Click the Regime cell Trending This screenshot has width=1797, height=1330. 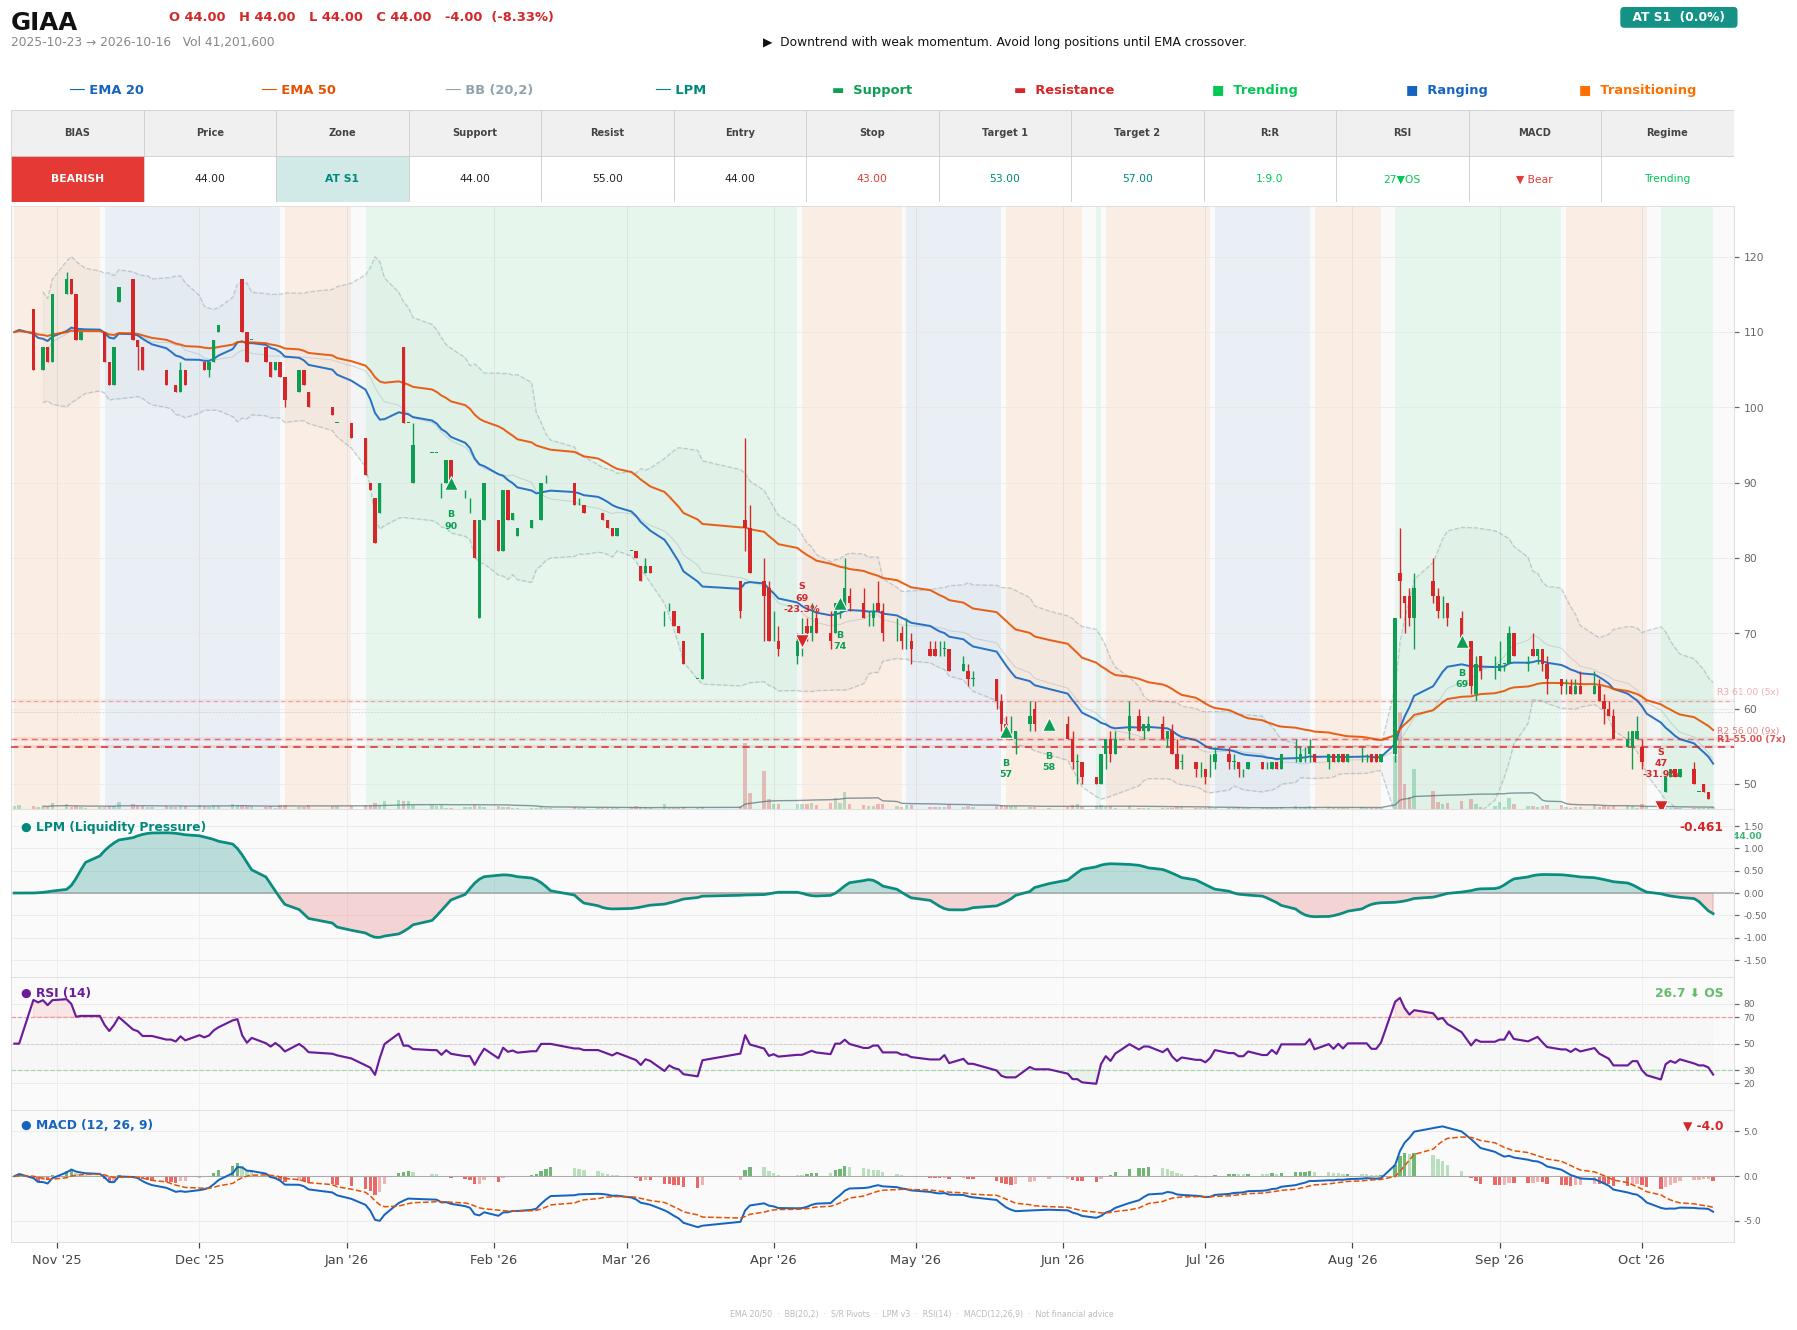pyautogui.click(x=1667, y=179)
